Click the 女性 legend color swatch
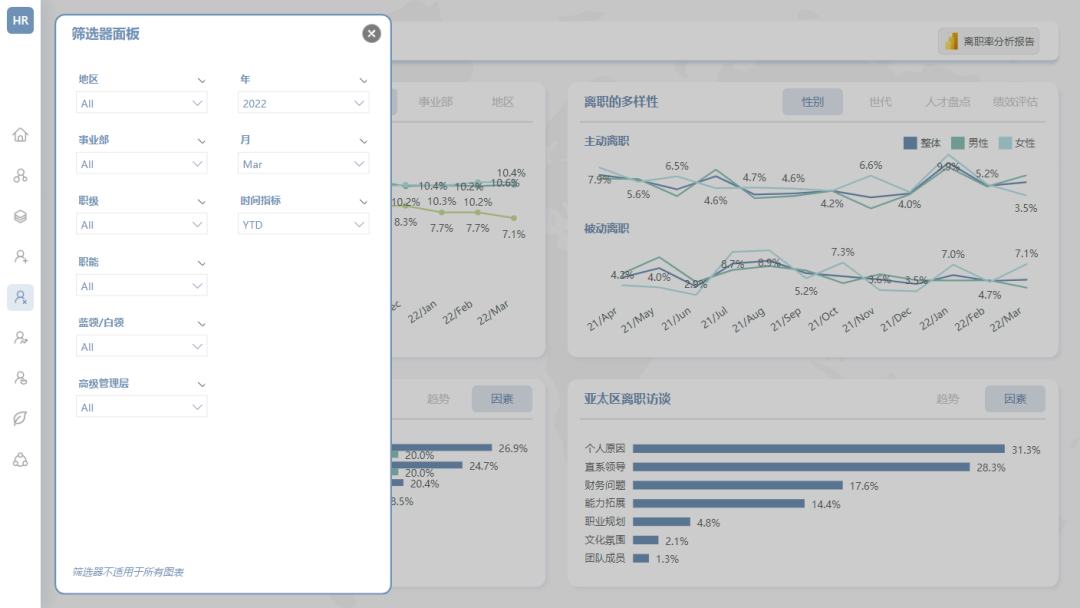 [x=1005, y=143]
